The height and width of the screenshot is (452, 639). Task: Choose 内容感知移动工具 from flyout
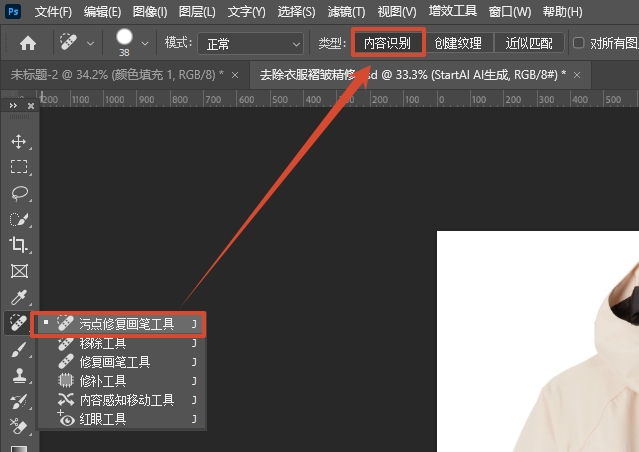(122, 400)
